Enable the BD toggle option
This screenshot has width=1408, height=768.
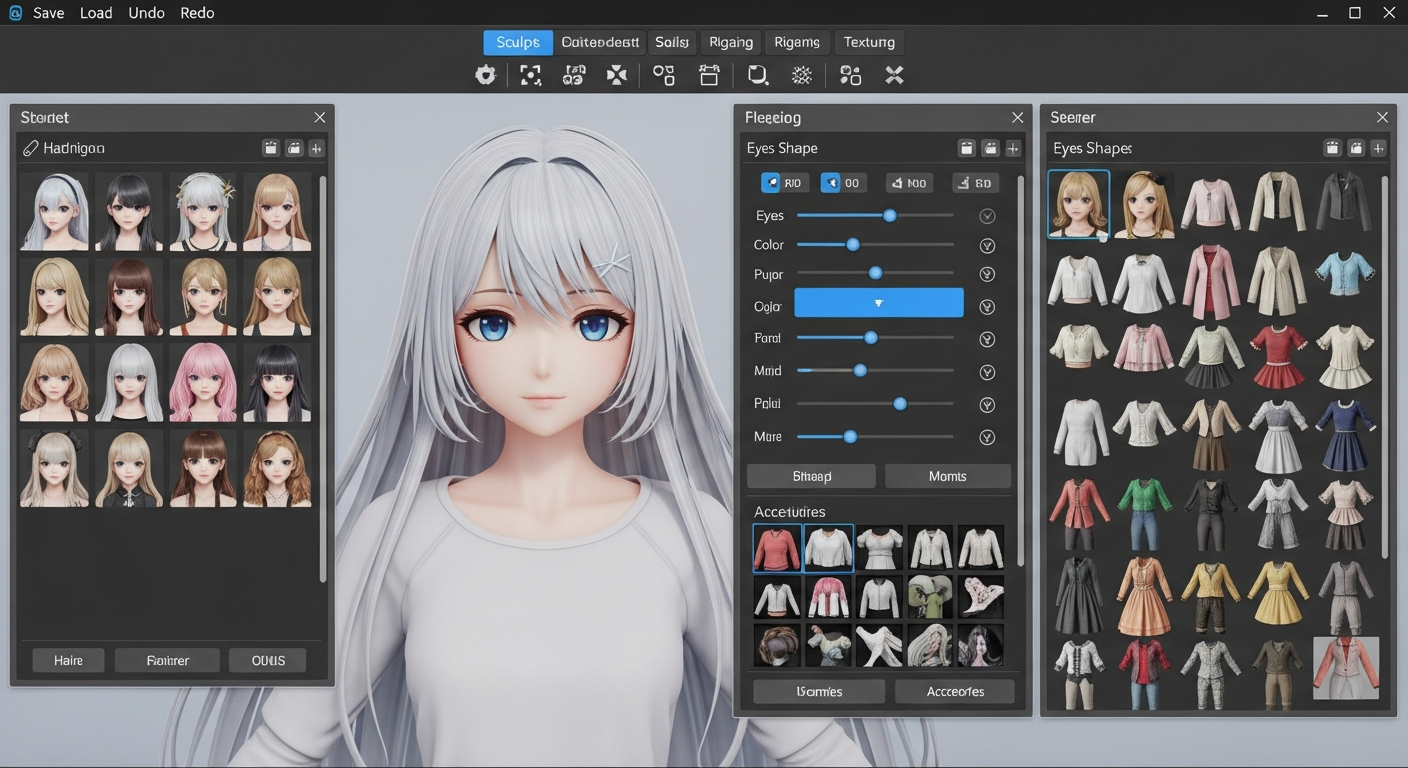click(x=974, y=183)
